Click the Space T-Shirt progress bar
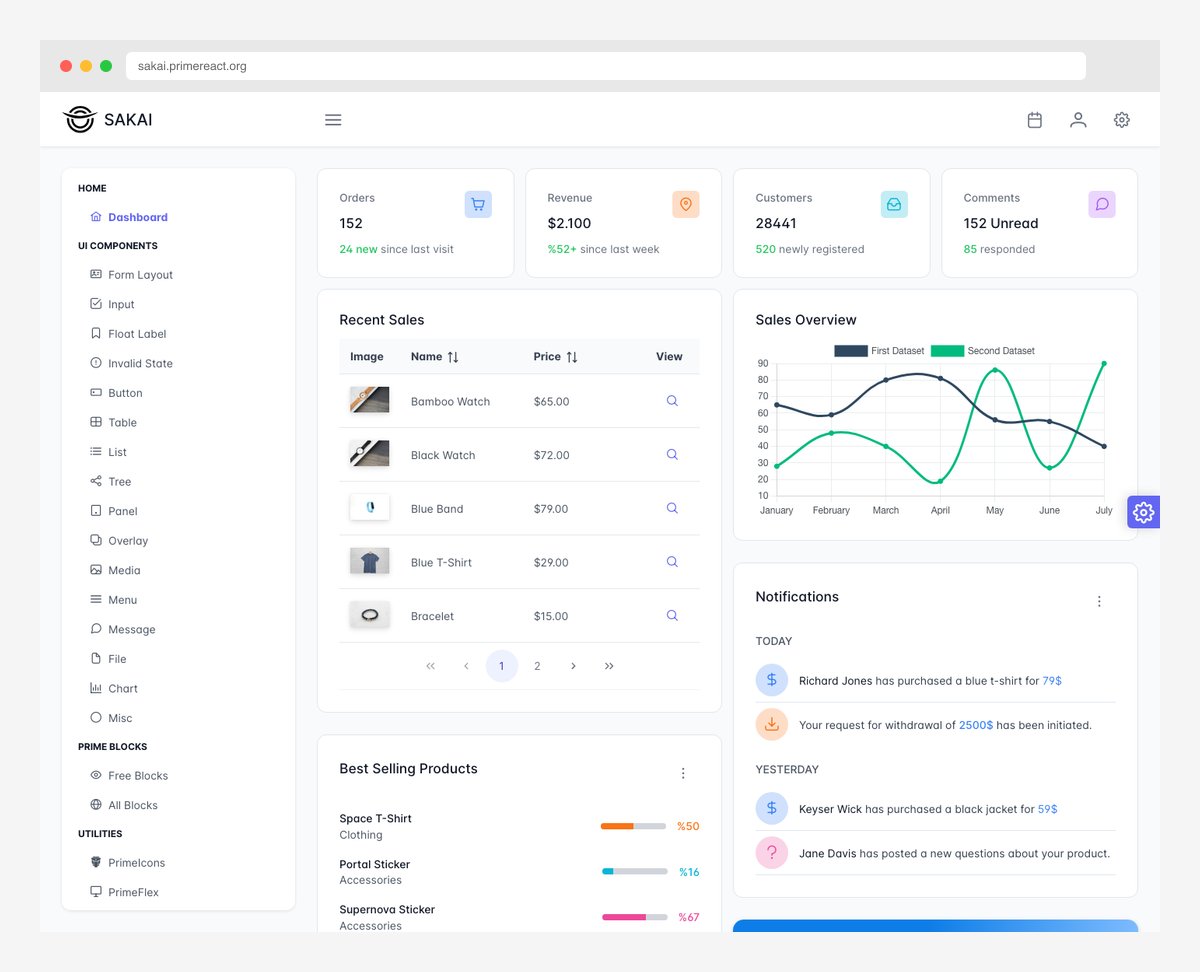The width and height of the screenshot is (1200, 972). 633,826
